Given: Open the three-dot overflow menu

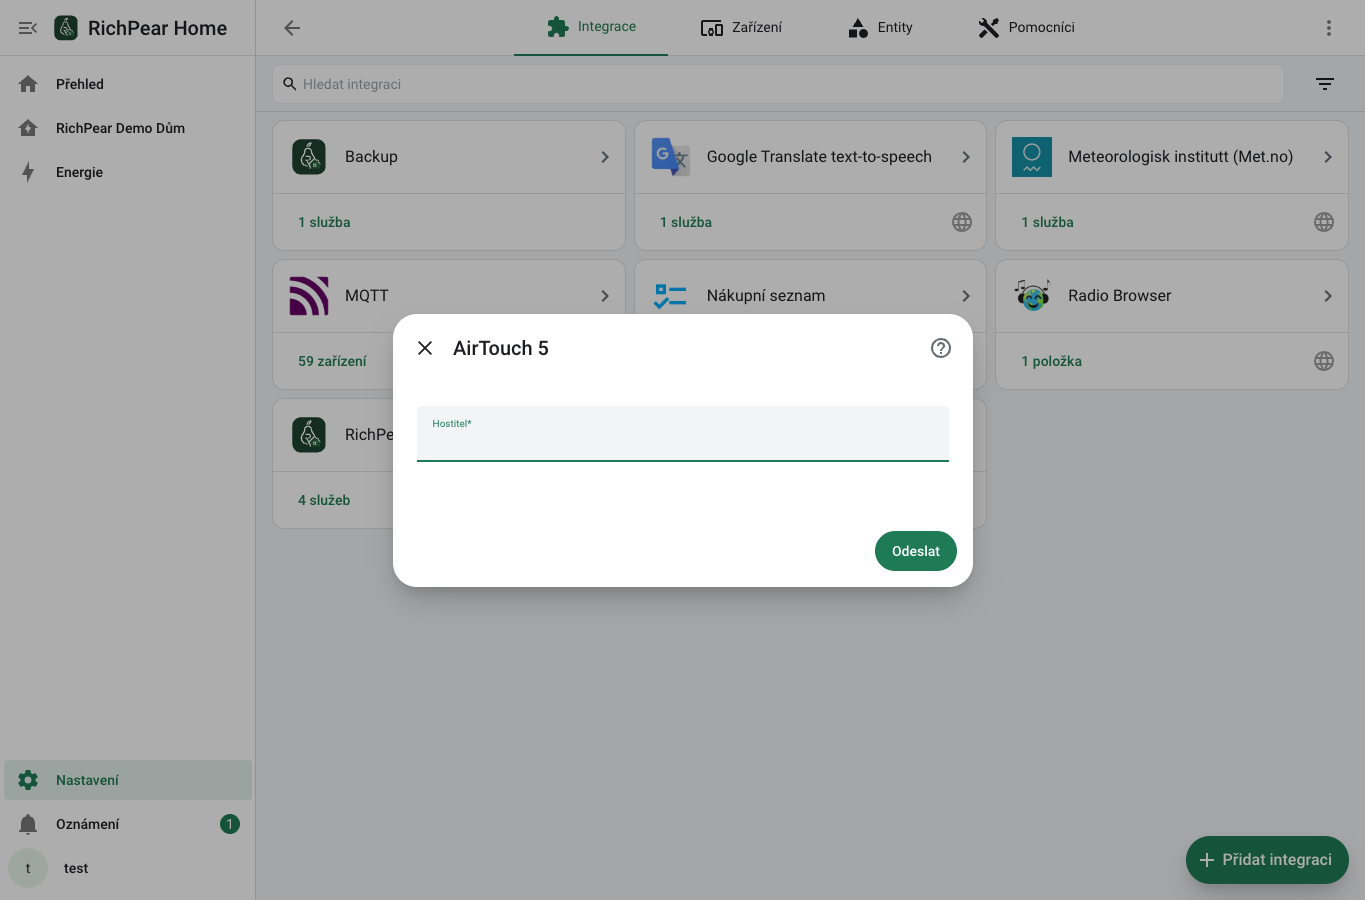Looking at the screenshot, I should [x=1329, y=28].
